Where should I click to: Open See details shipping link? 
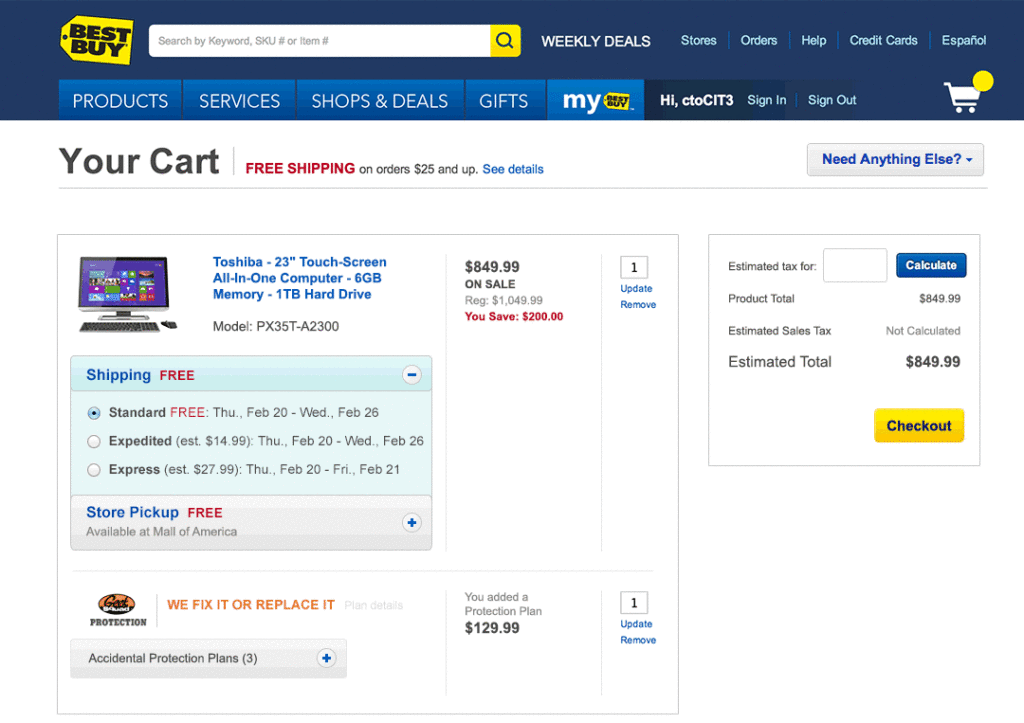pyautogui.click(x=513, y=170)
